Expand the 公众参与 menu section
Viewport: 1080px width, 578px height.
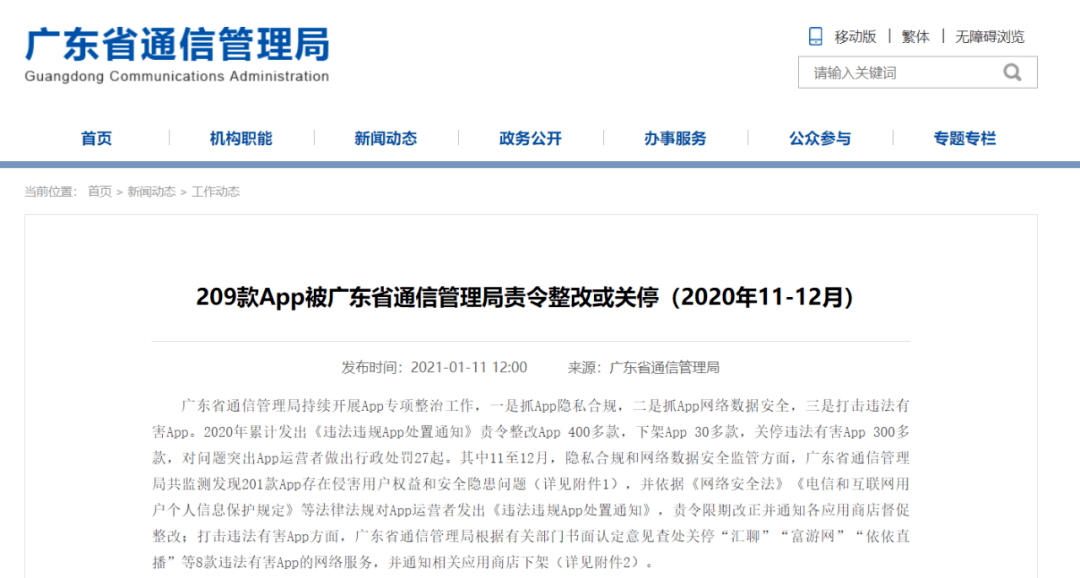click(x=820, y=138)
